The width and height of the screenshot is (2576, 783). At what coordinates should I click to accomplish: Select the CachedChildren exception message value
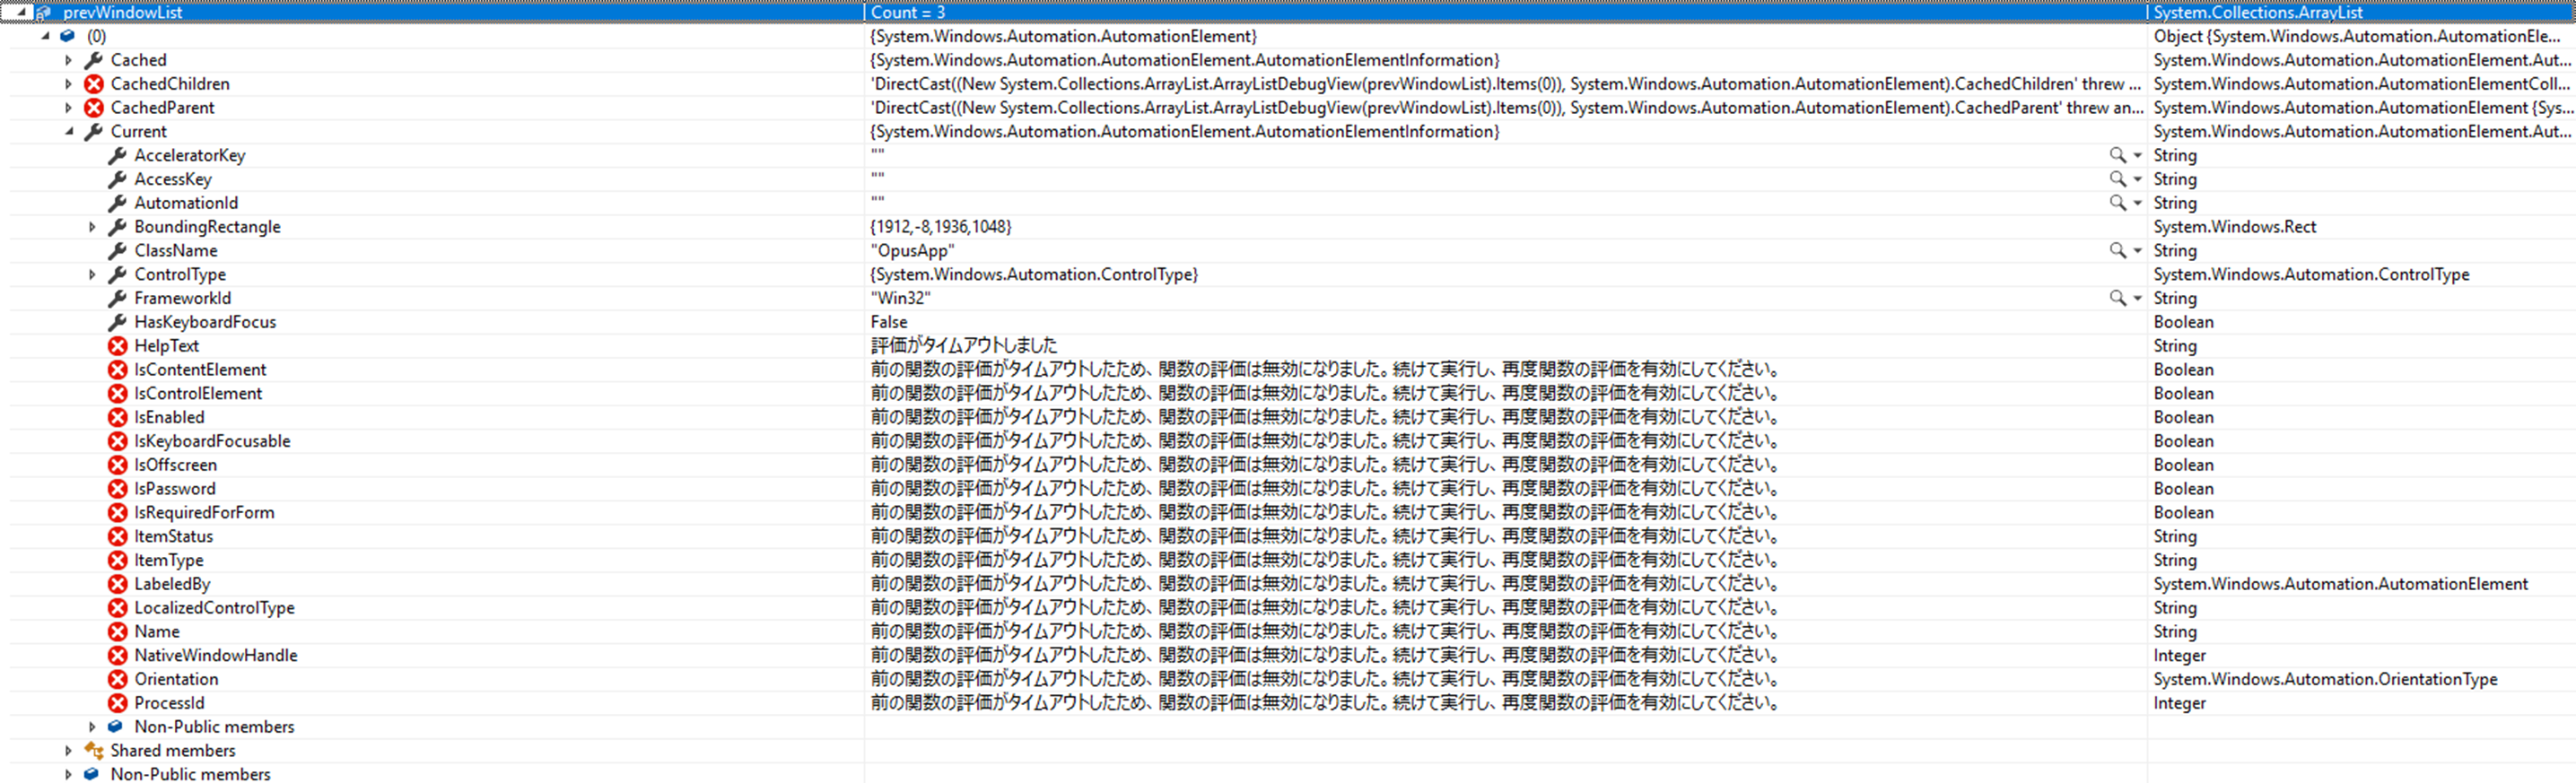1505,84
